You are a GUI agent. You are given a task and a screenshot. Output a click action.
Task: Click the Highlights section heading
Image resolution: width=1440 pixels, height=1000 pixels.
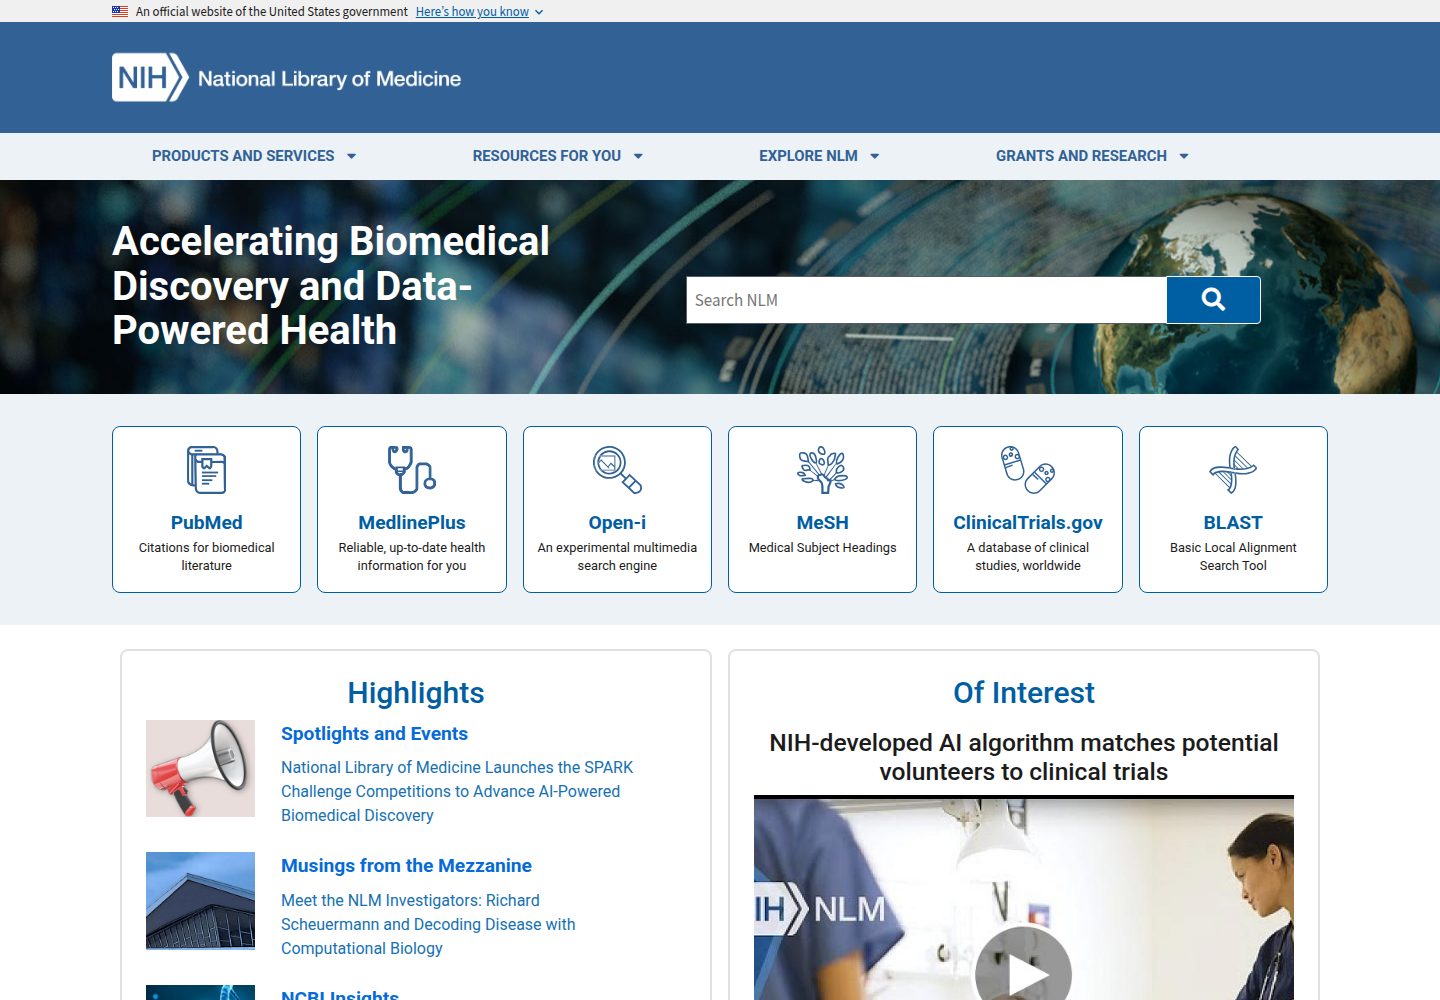click(x=416, y=693)
